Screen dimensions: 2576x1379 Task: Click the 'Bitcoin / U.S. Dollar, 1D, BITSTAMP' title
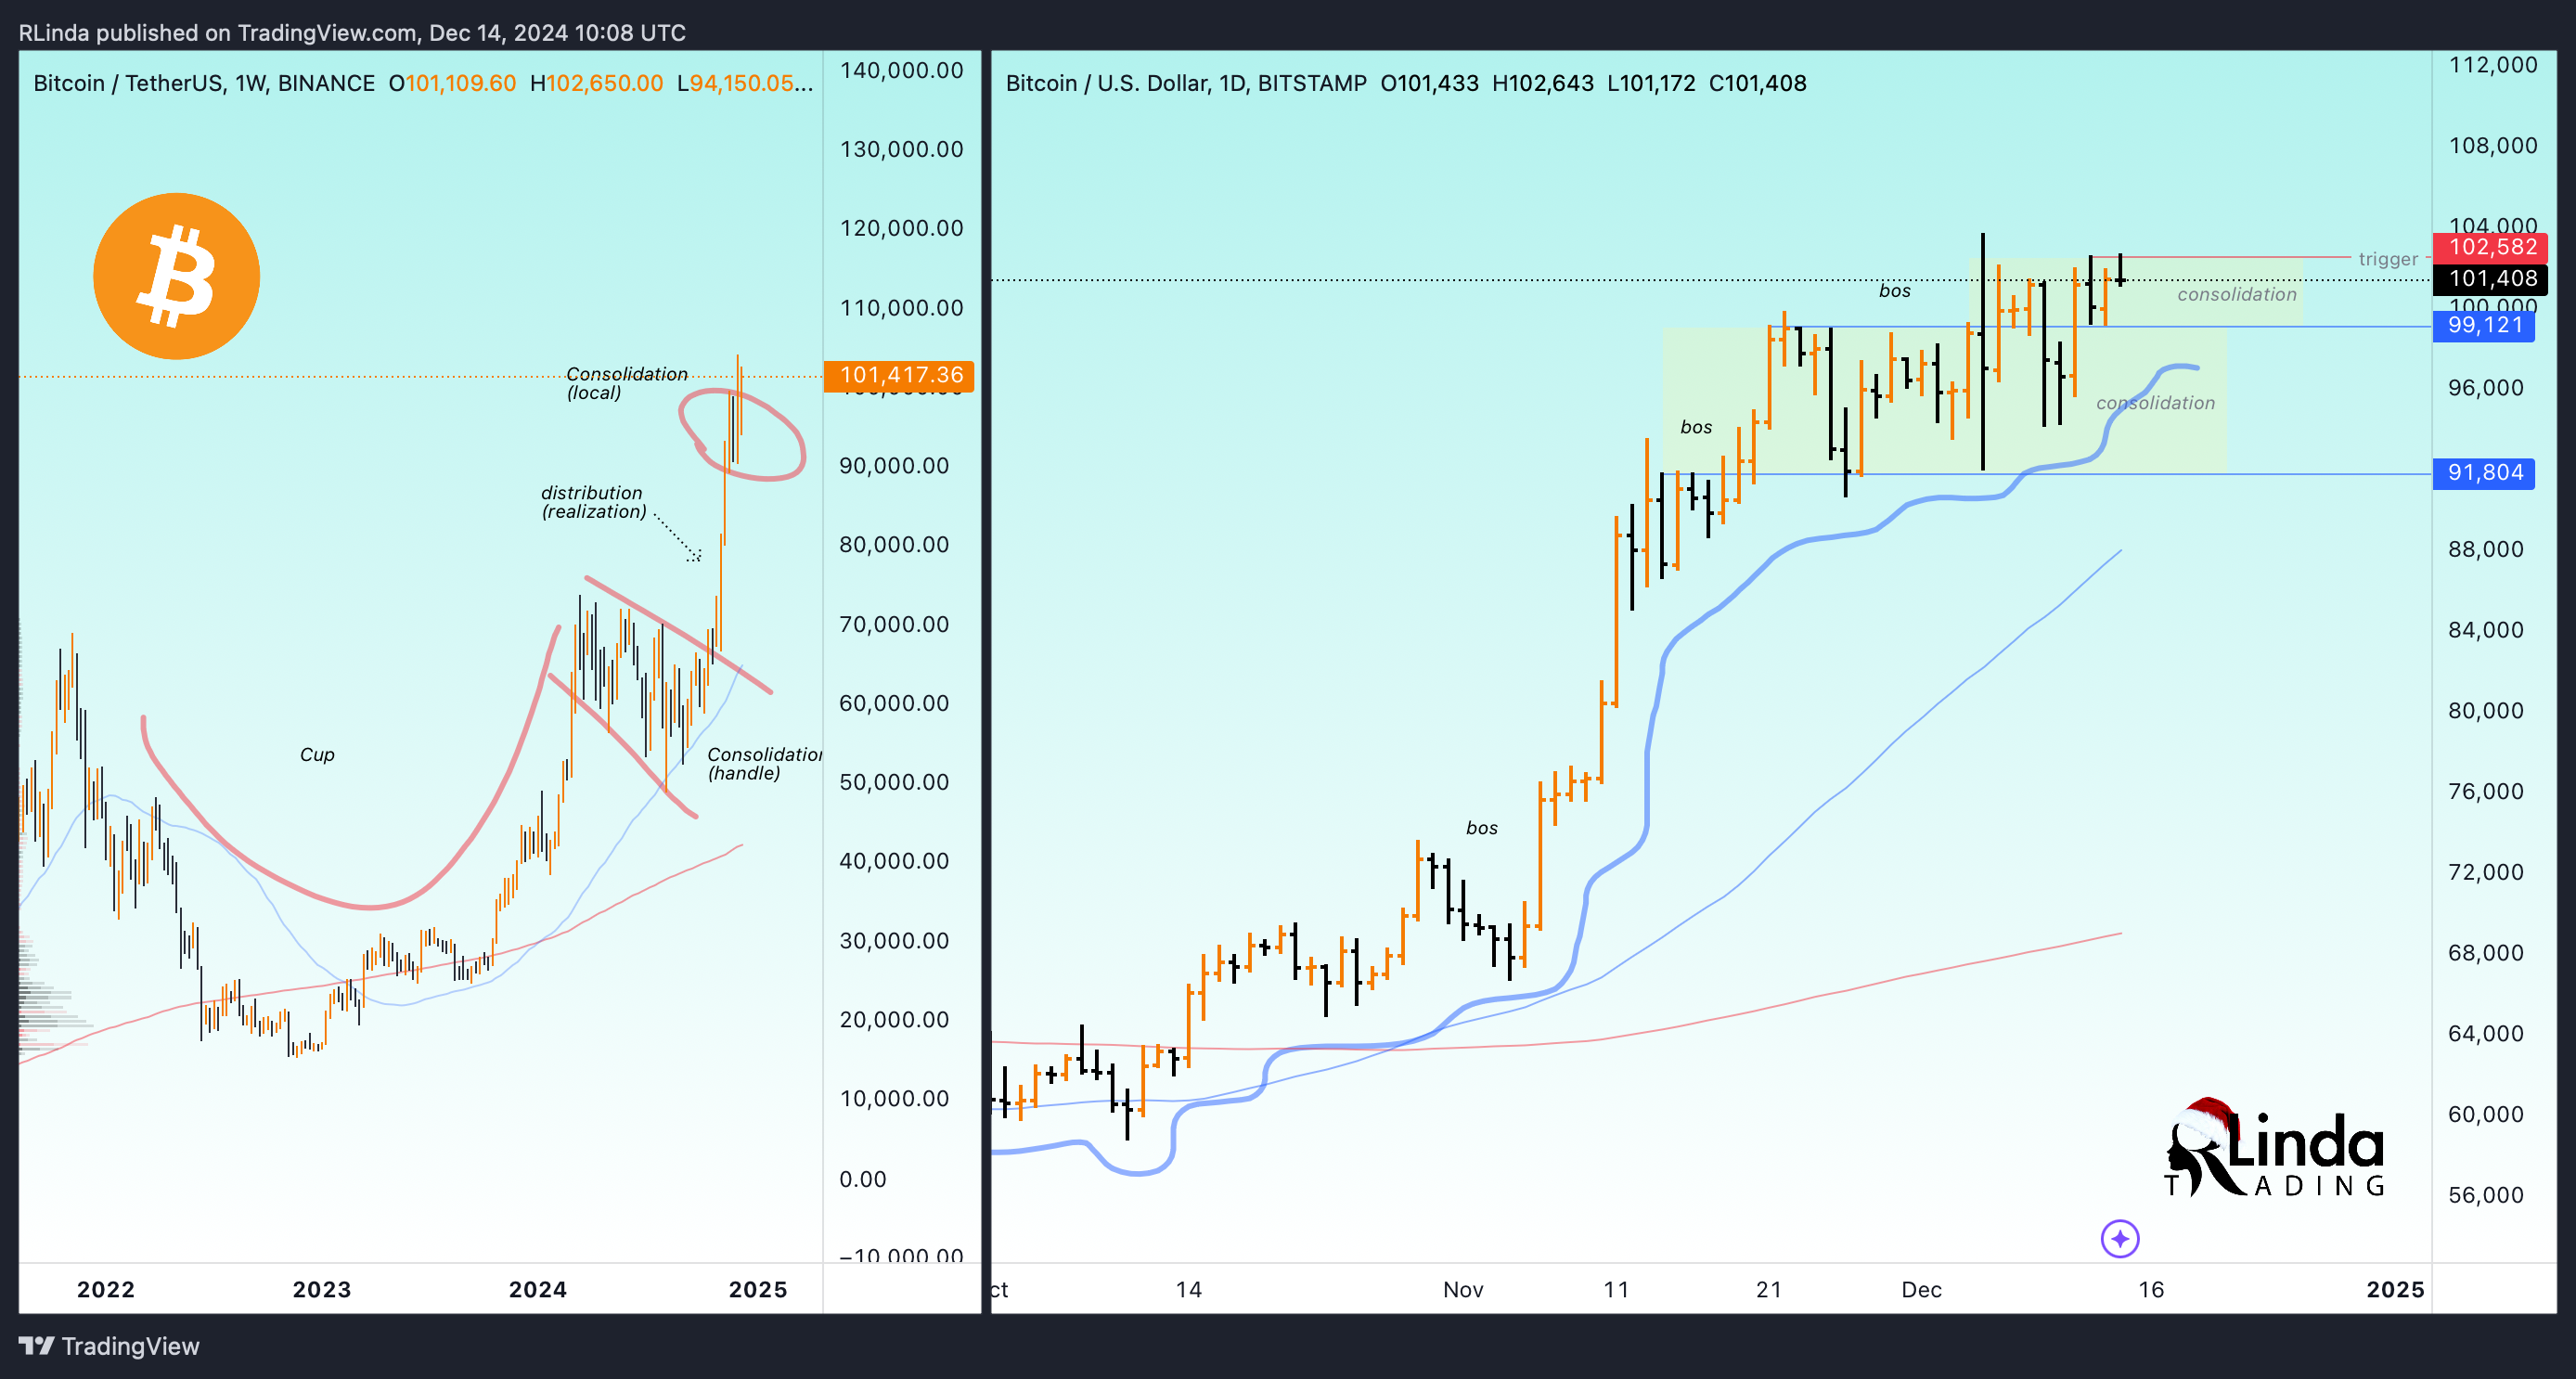click(x=1186, y=83)
